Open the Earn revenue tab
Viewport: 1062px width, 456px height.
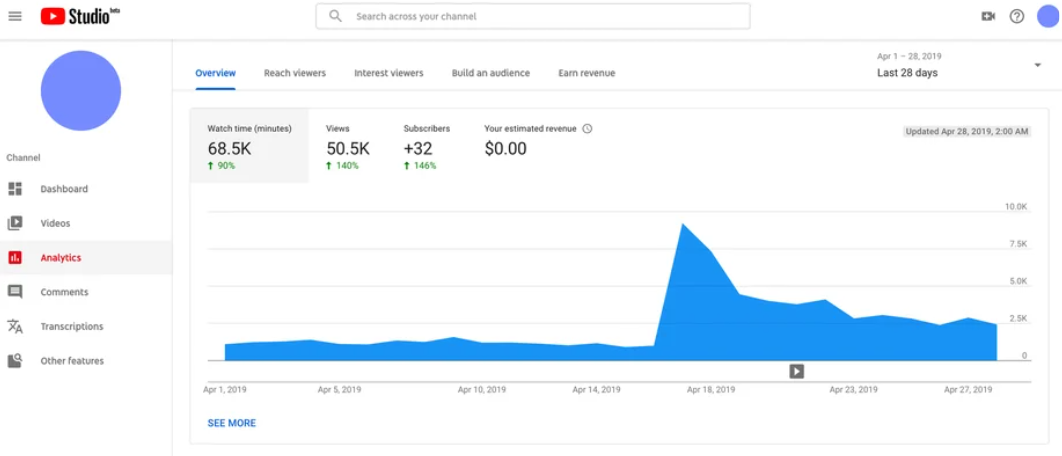(587, 73)
